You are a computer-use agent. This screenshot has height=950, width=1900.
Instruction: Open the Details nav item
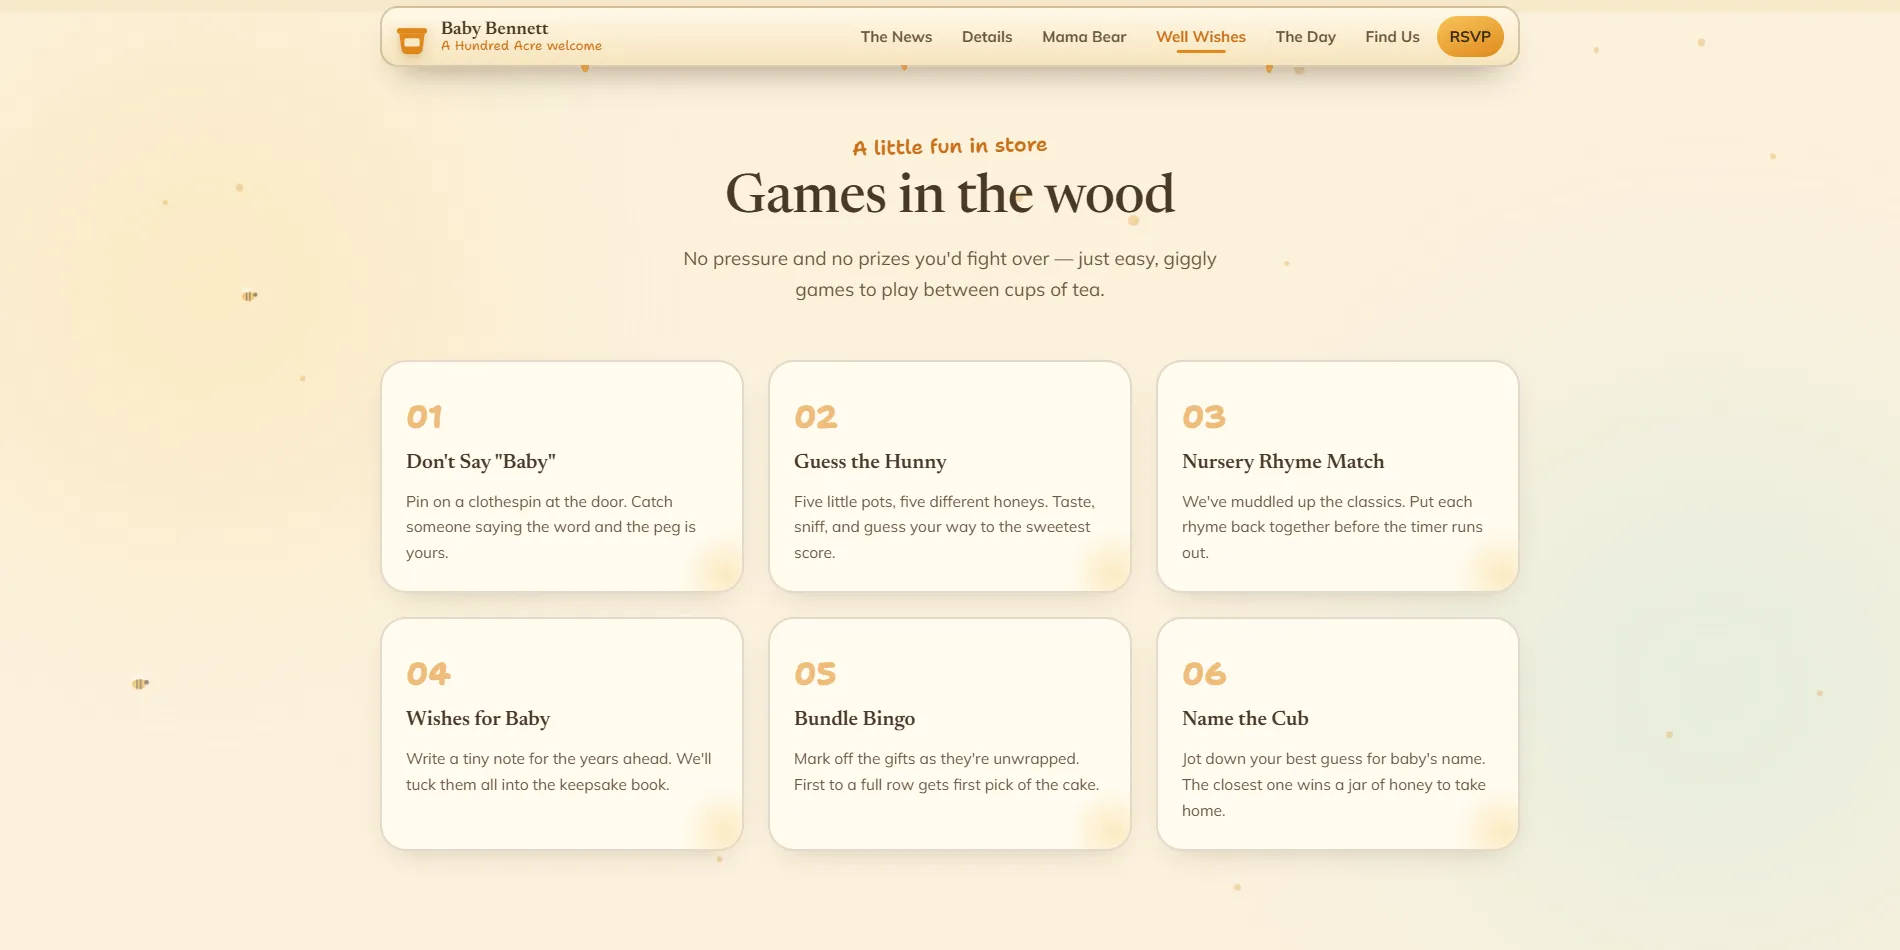(x=987, y=37)
